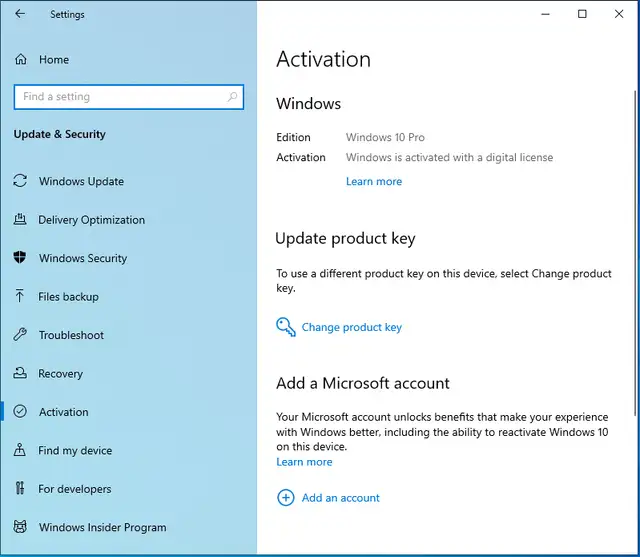Screen dimensions: 640x557
Task: Click the Activation checkmark circle icon
Action: pyautogui.click(x=20, y=411)
